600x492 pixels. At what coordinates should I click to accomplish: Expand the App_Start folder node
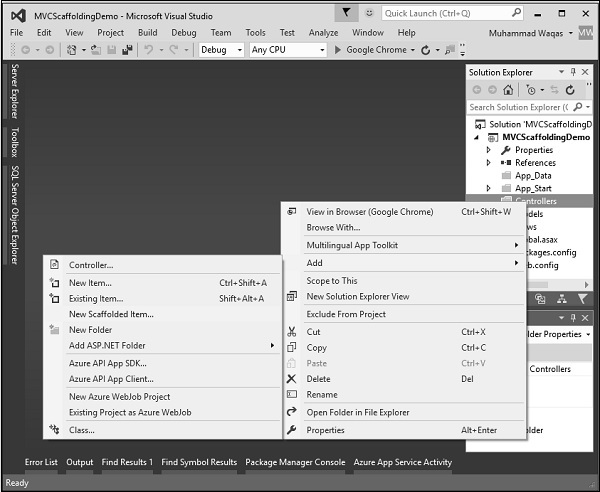[489, 189]
